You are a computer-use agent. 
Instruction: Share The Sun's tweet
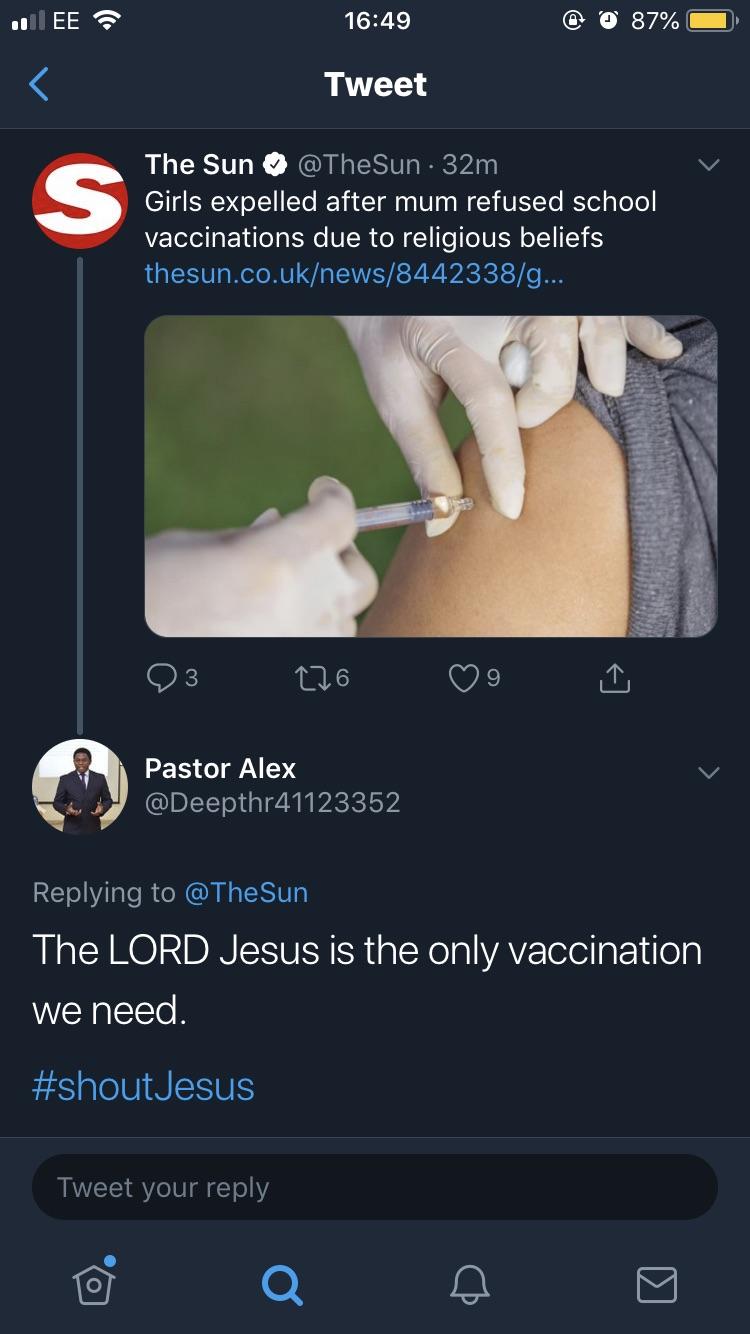(614, 678)
